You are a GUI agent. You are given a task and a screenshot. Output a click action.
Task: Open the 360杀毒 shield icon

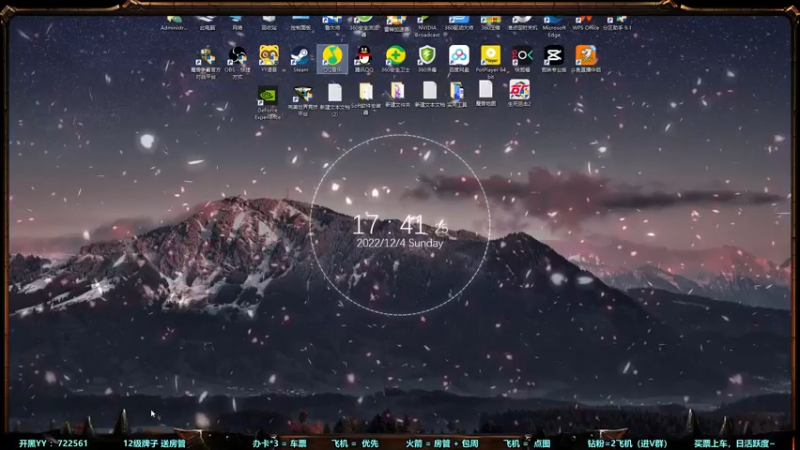(x=427, y=59)
